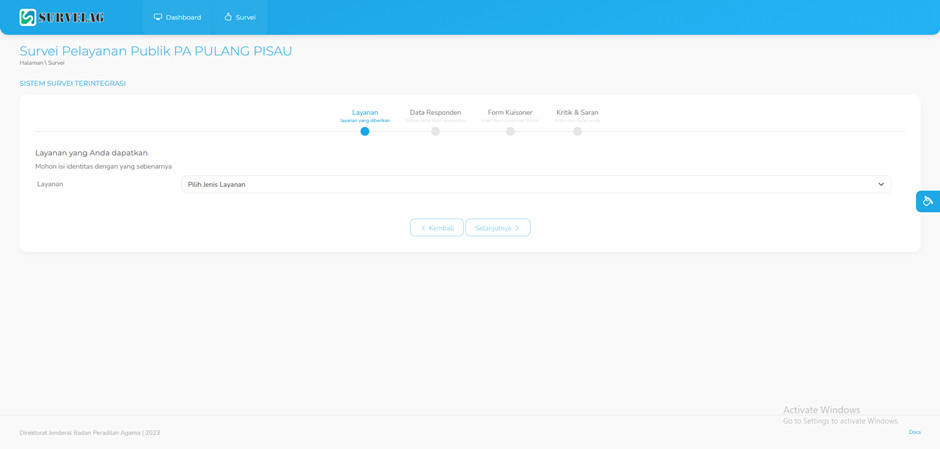Click the active Layanan step circle
This screenshot has height=449, width=940.
click(365, 131)
